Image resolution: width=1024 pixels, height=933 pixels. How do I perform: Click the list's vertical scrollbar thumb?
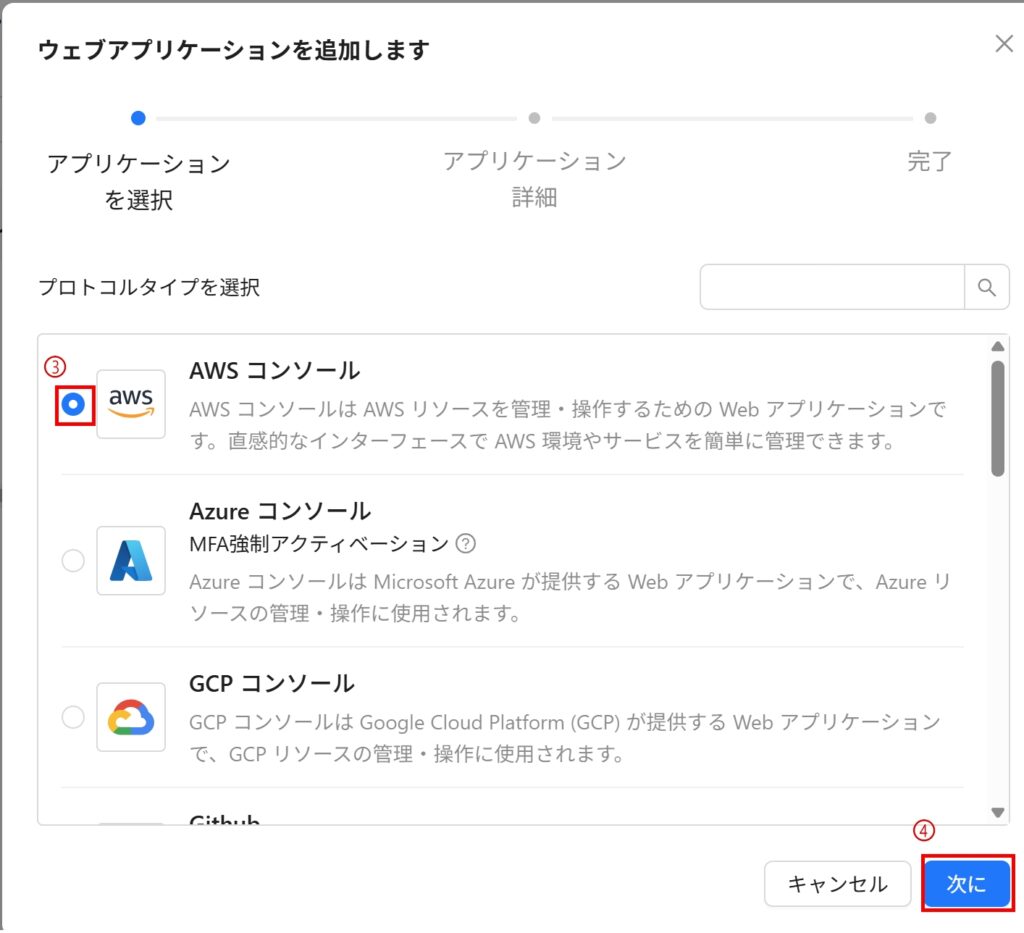(996, 418)
